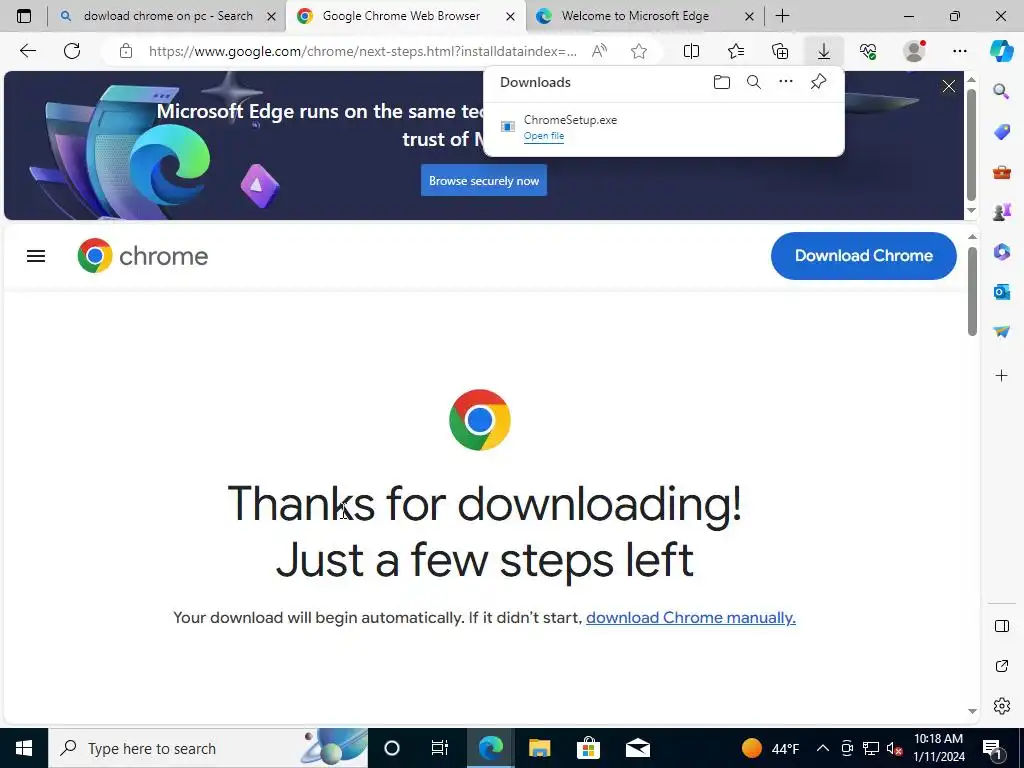Open the sidebar Games chess icon
This screenshot has height=768, width=1024.
click(1001, 212)
